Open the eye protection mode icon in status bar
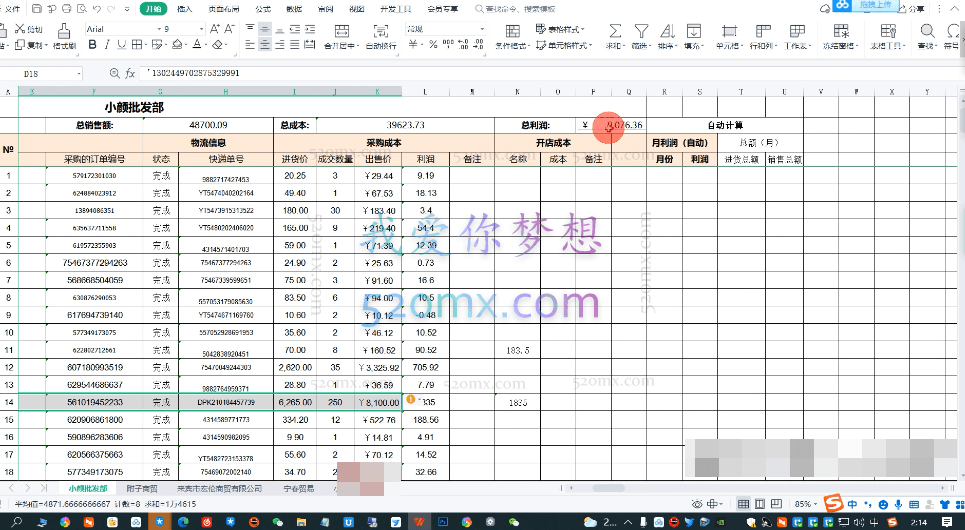The image size is (965, 530). (x=697, y=504)
